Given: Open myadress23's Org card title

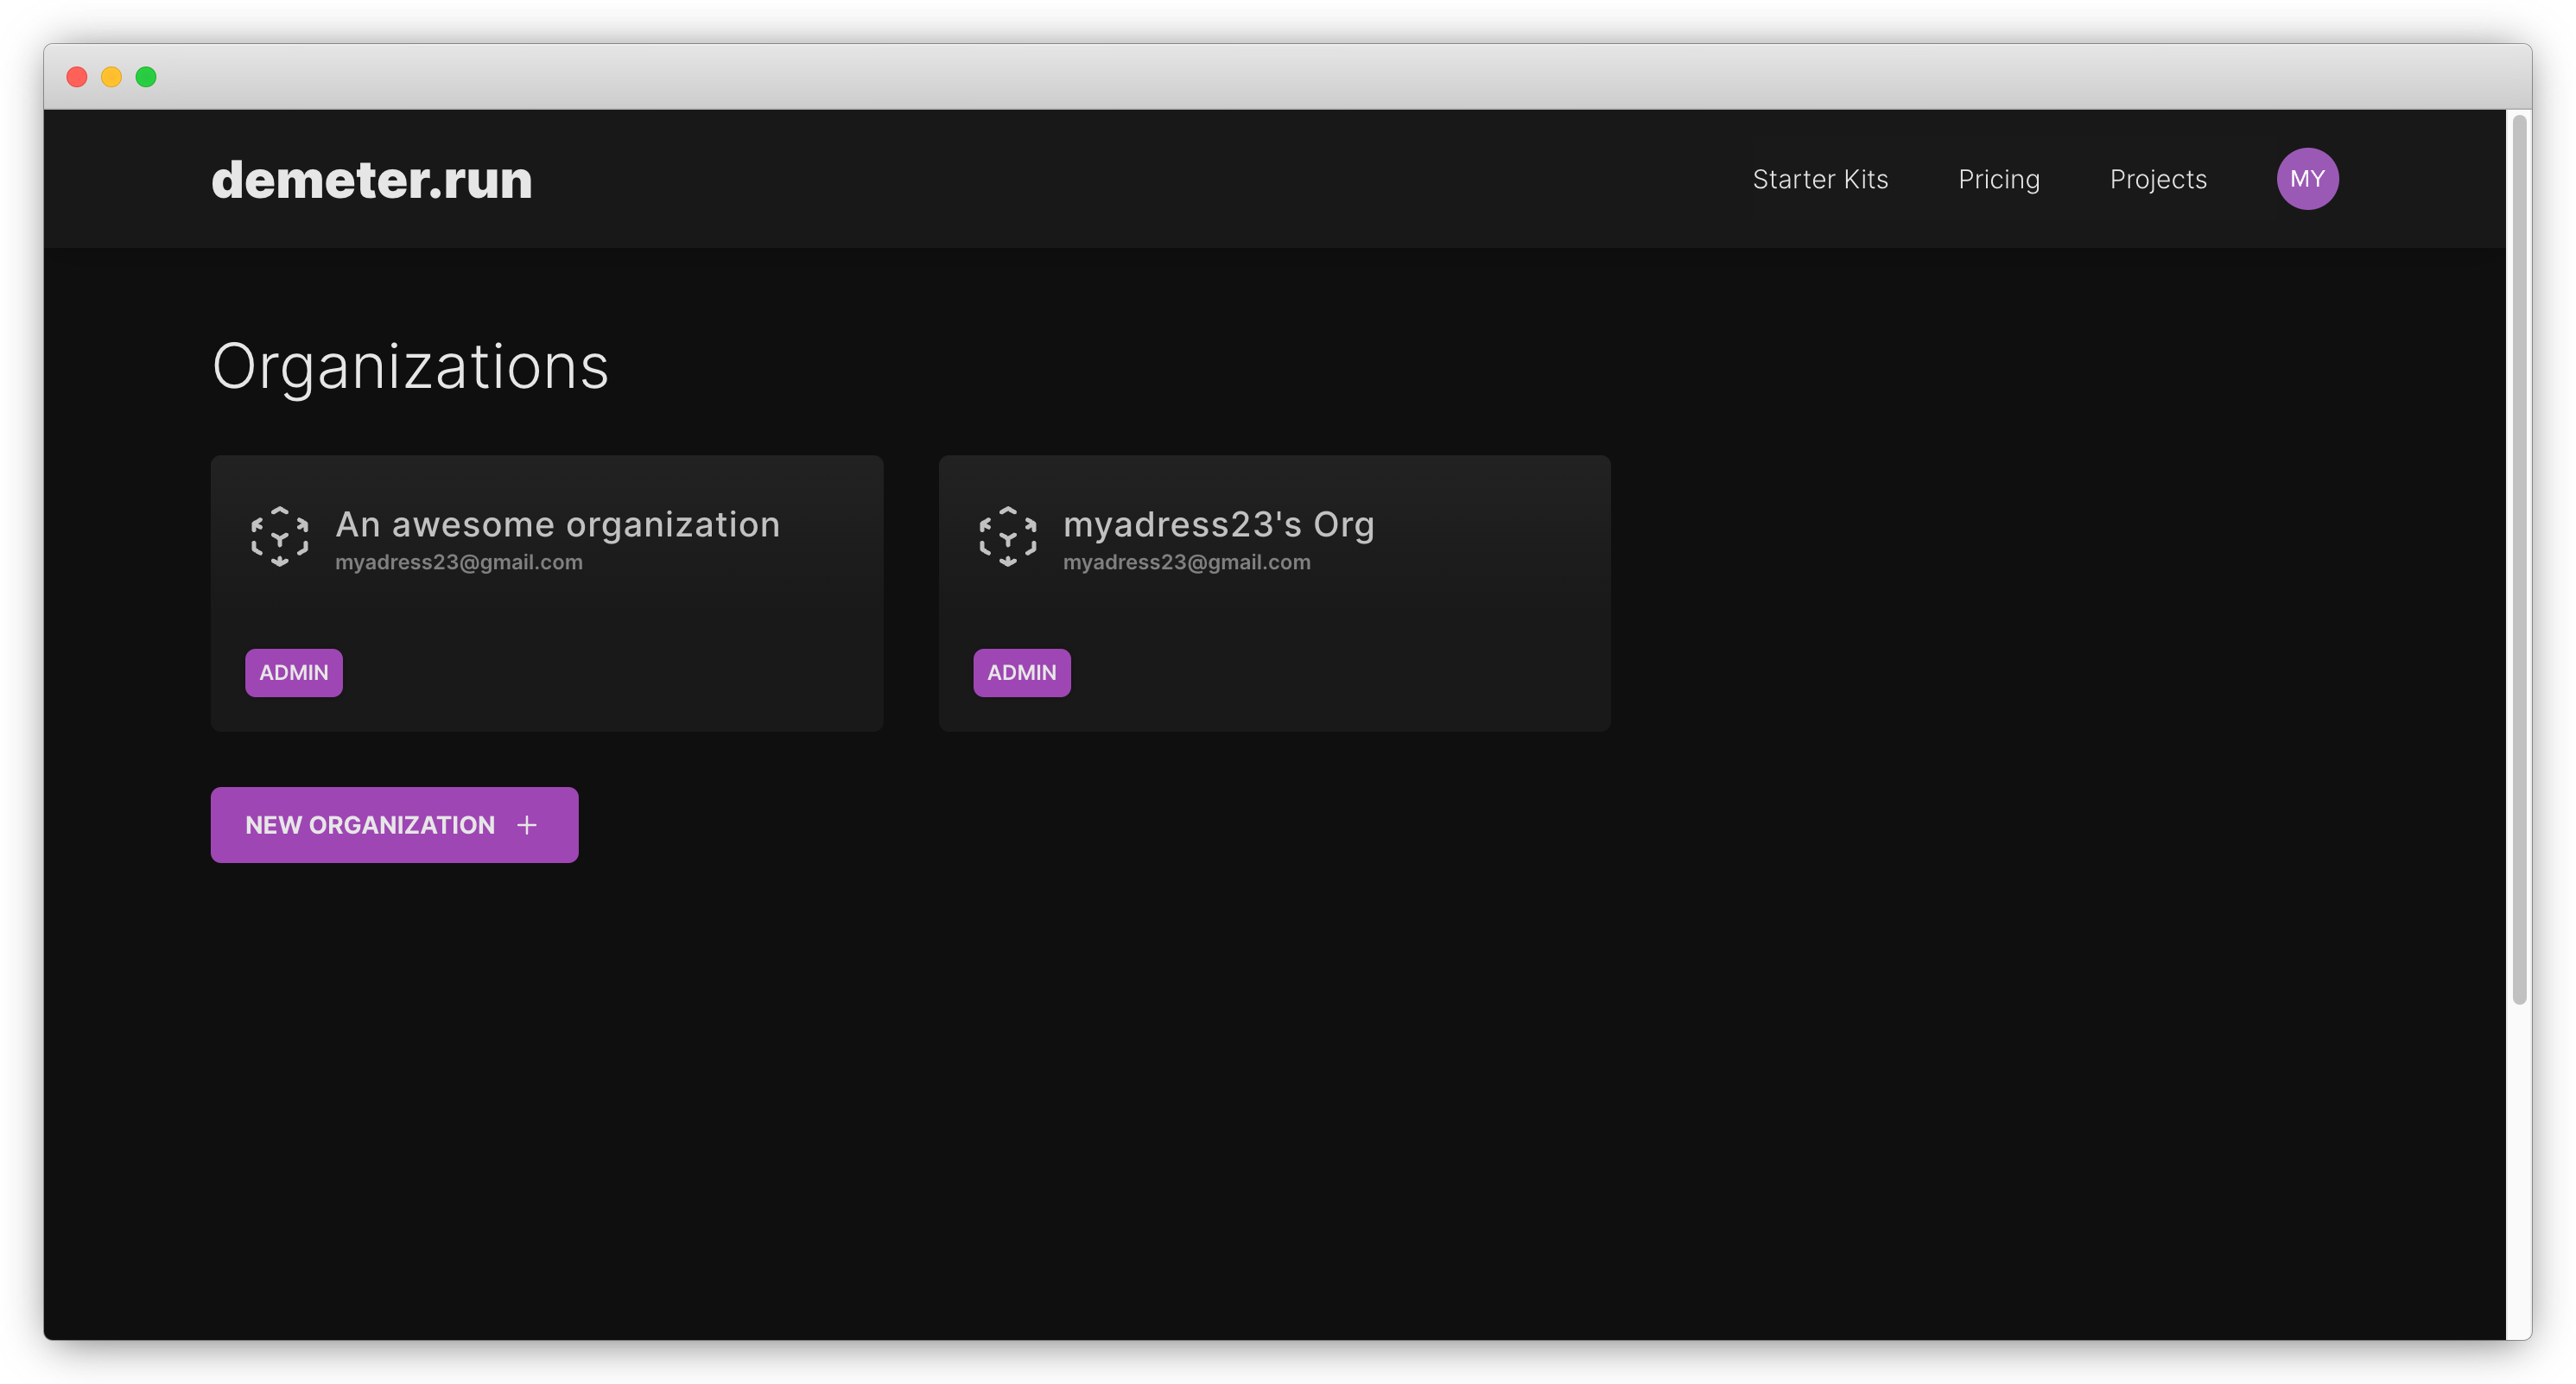Looking at the screenshot, I should coord(1218,524).
